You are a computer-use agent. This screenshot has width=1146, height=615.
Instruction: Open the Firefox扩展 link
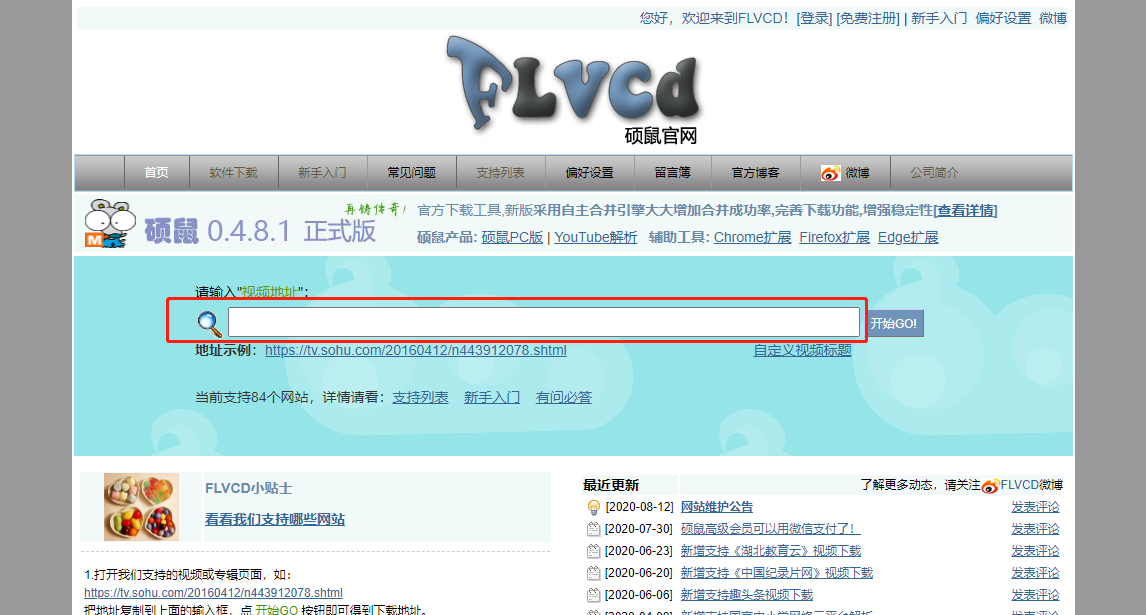pyautogui.click(x=835, y=238)
